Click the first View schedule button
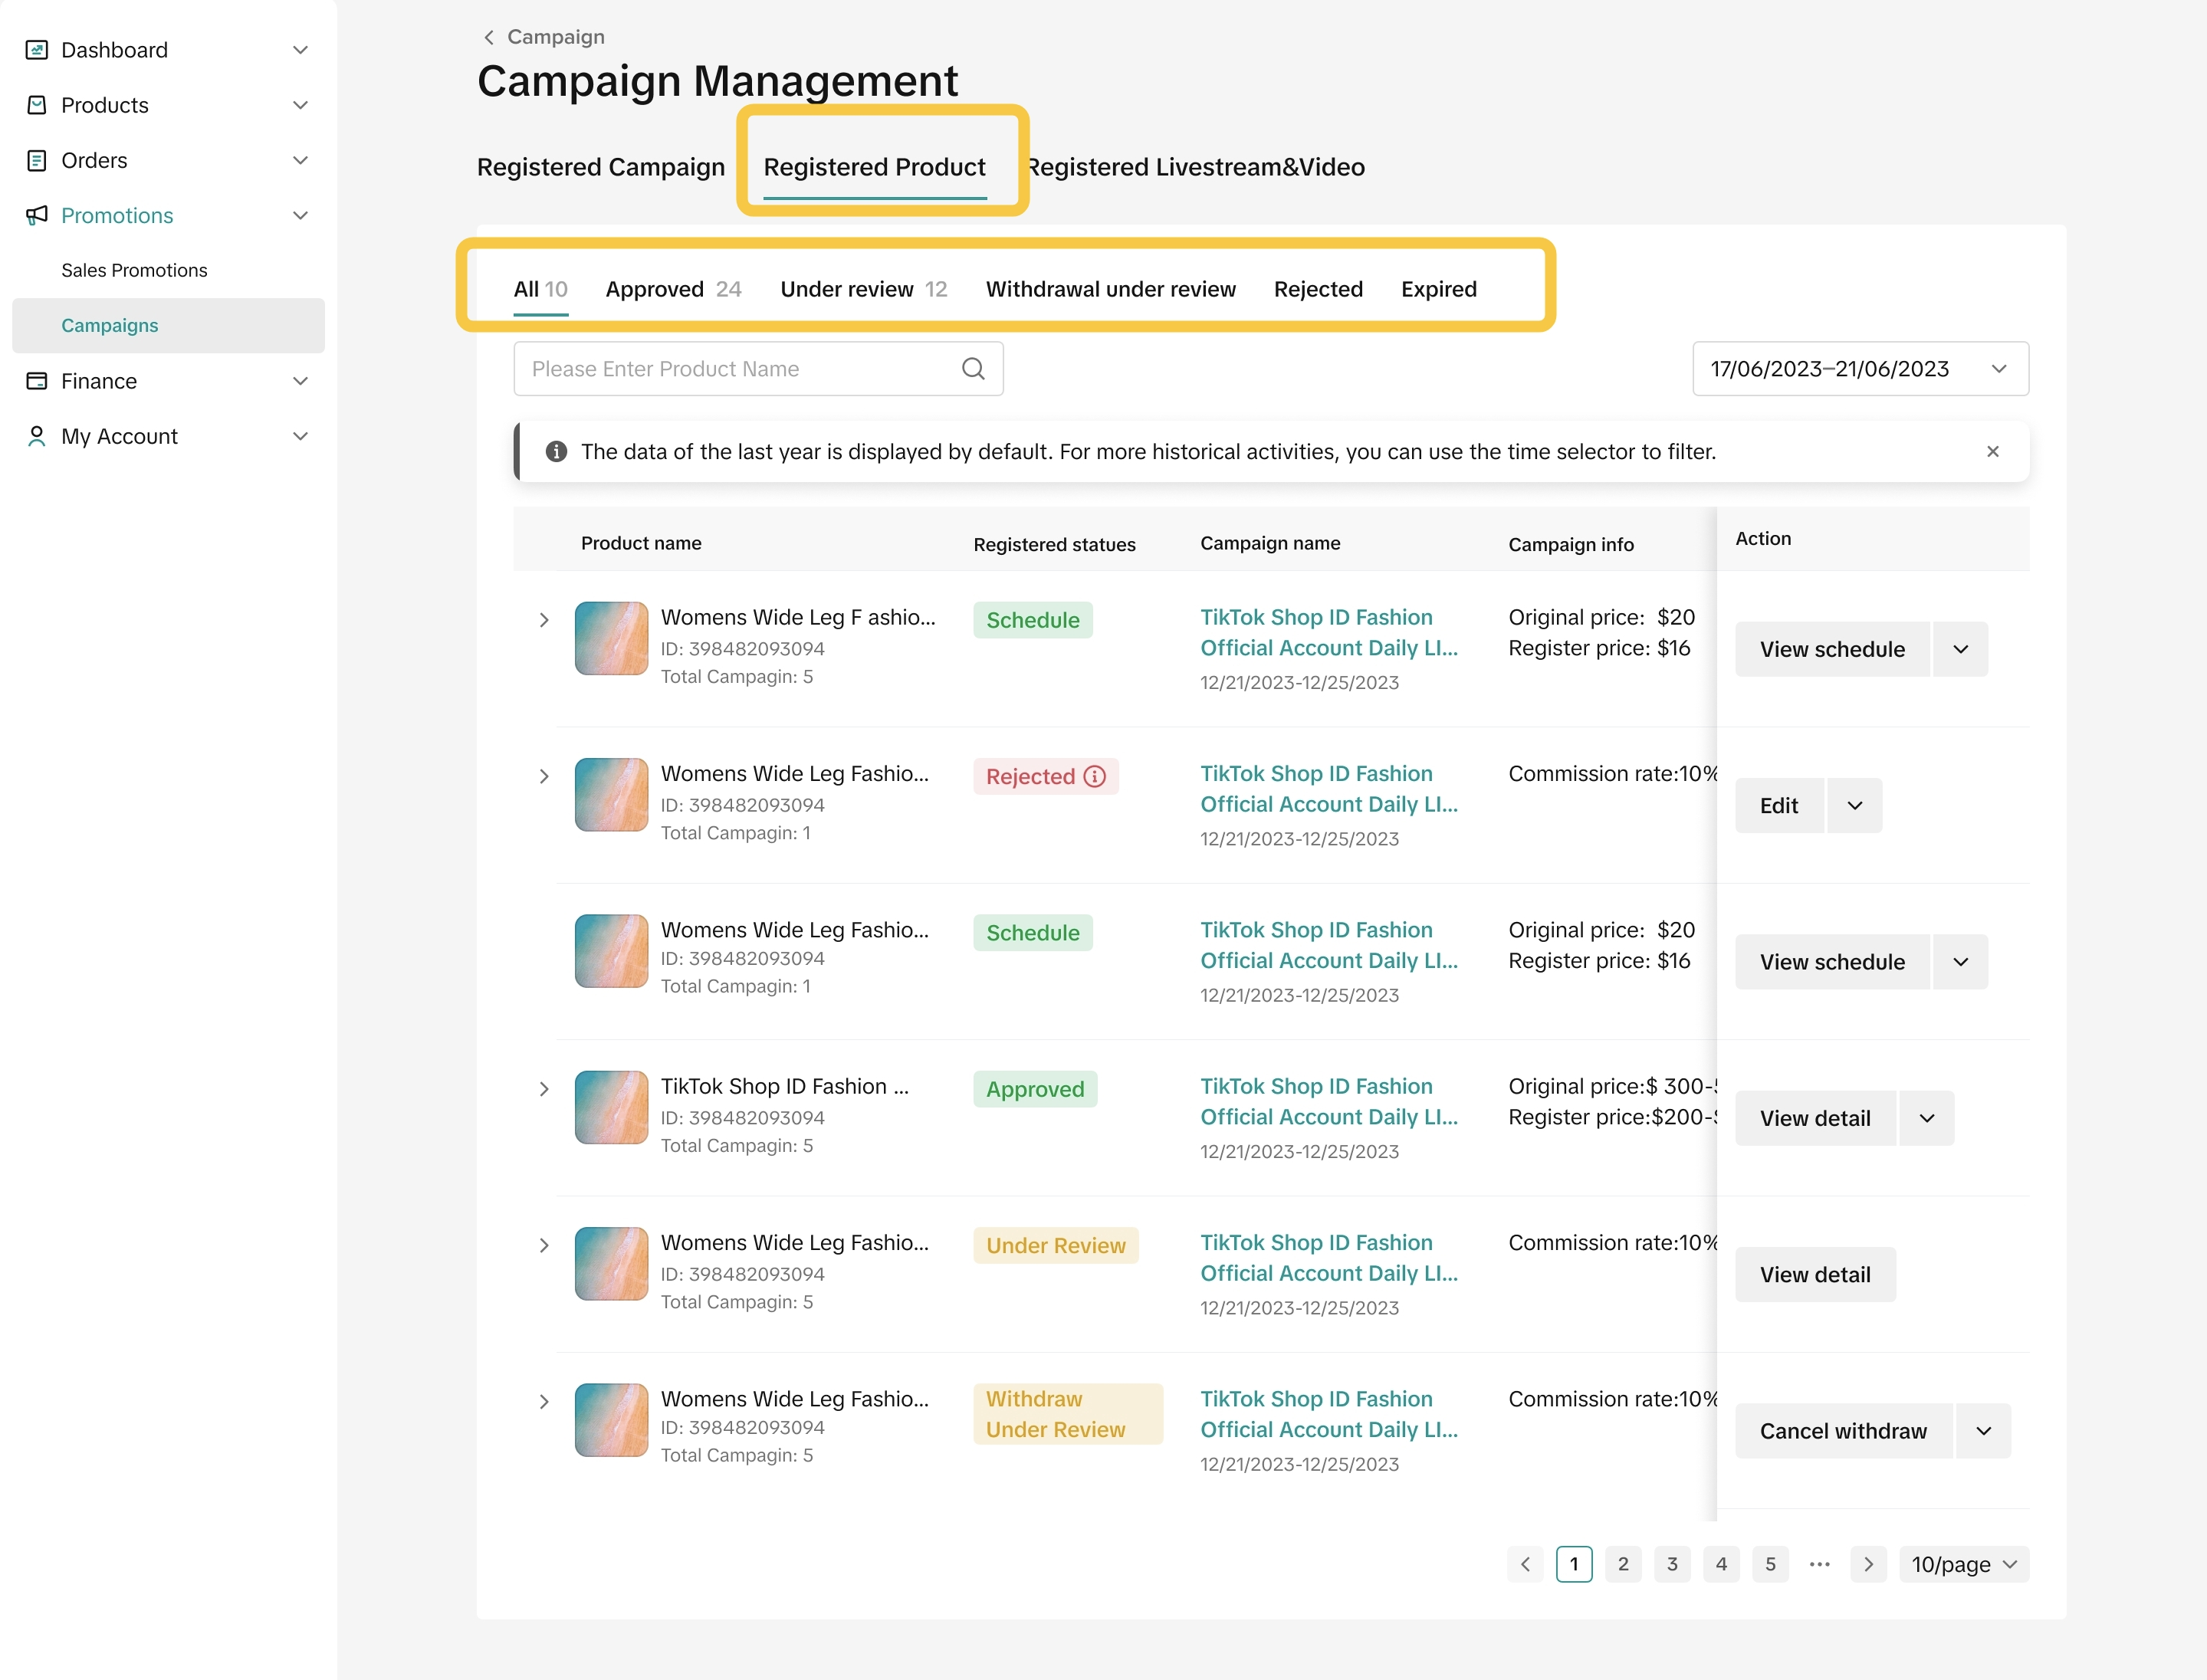 [x=1831, y=650]
